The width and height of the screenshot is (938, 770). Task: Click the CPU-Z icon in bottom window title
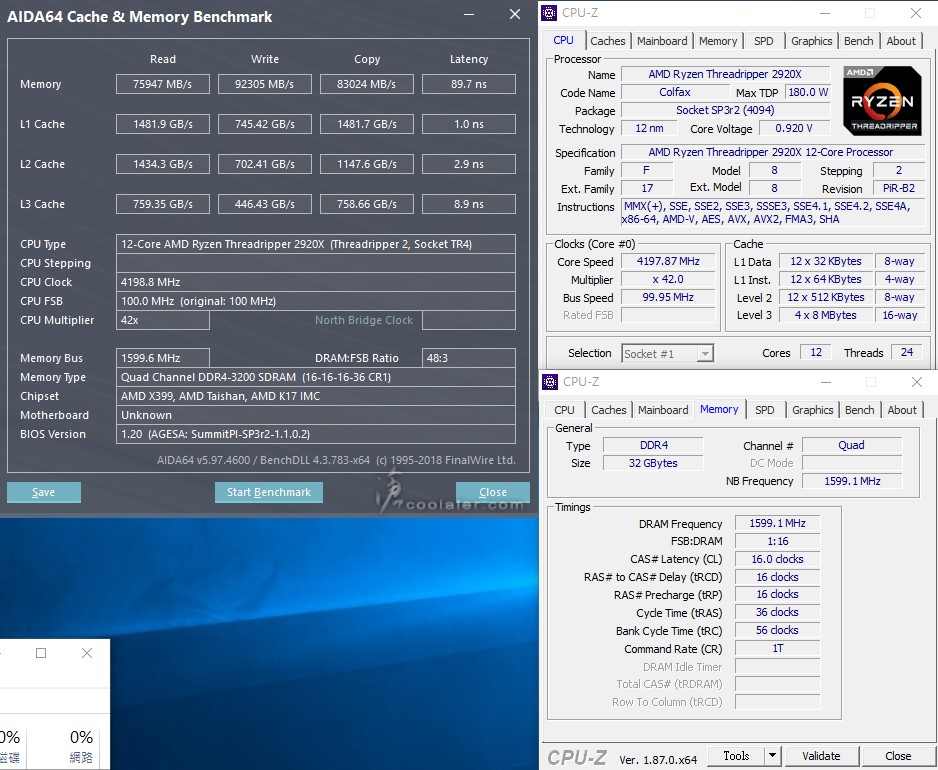click(x=550, y=382)
